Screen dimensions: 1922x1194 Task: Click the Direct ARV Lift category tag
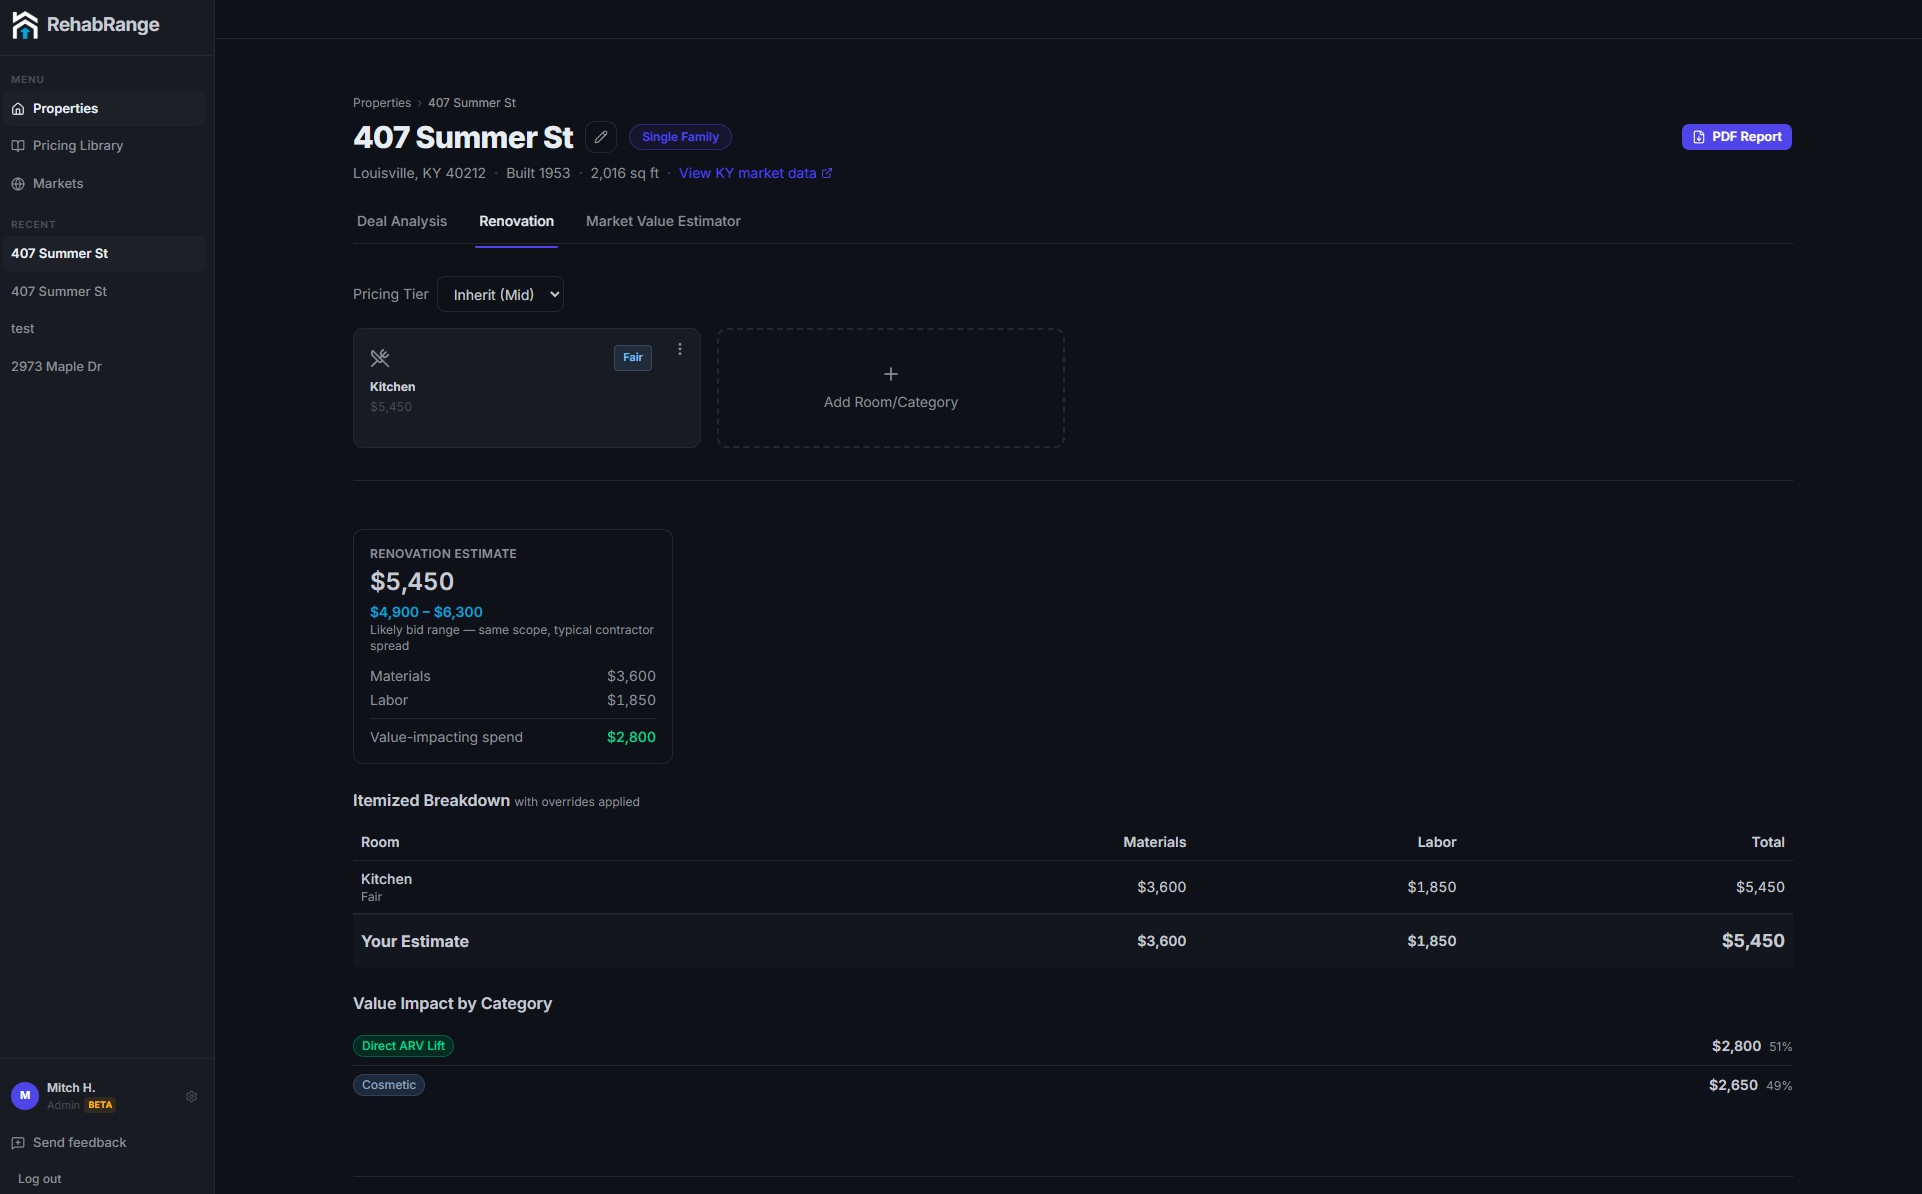(403, 1046)
